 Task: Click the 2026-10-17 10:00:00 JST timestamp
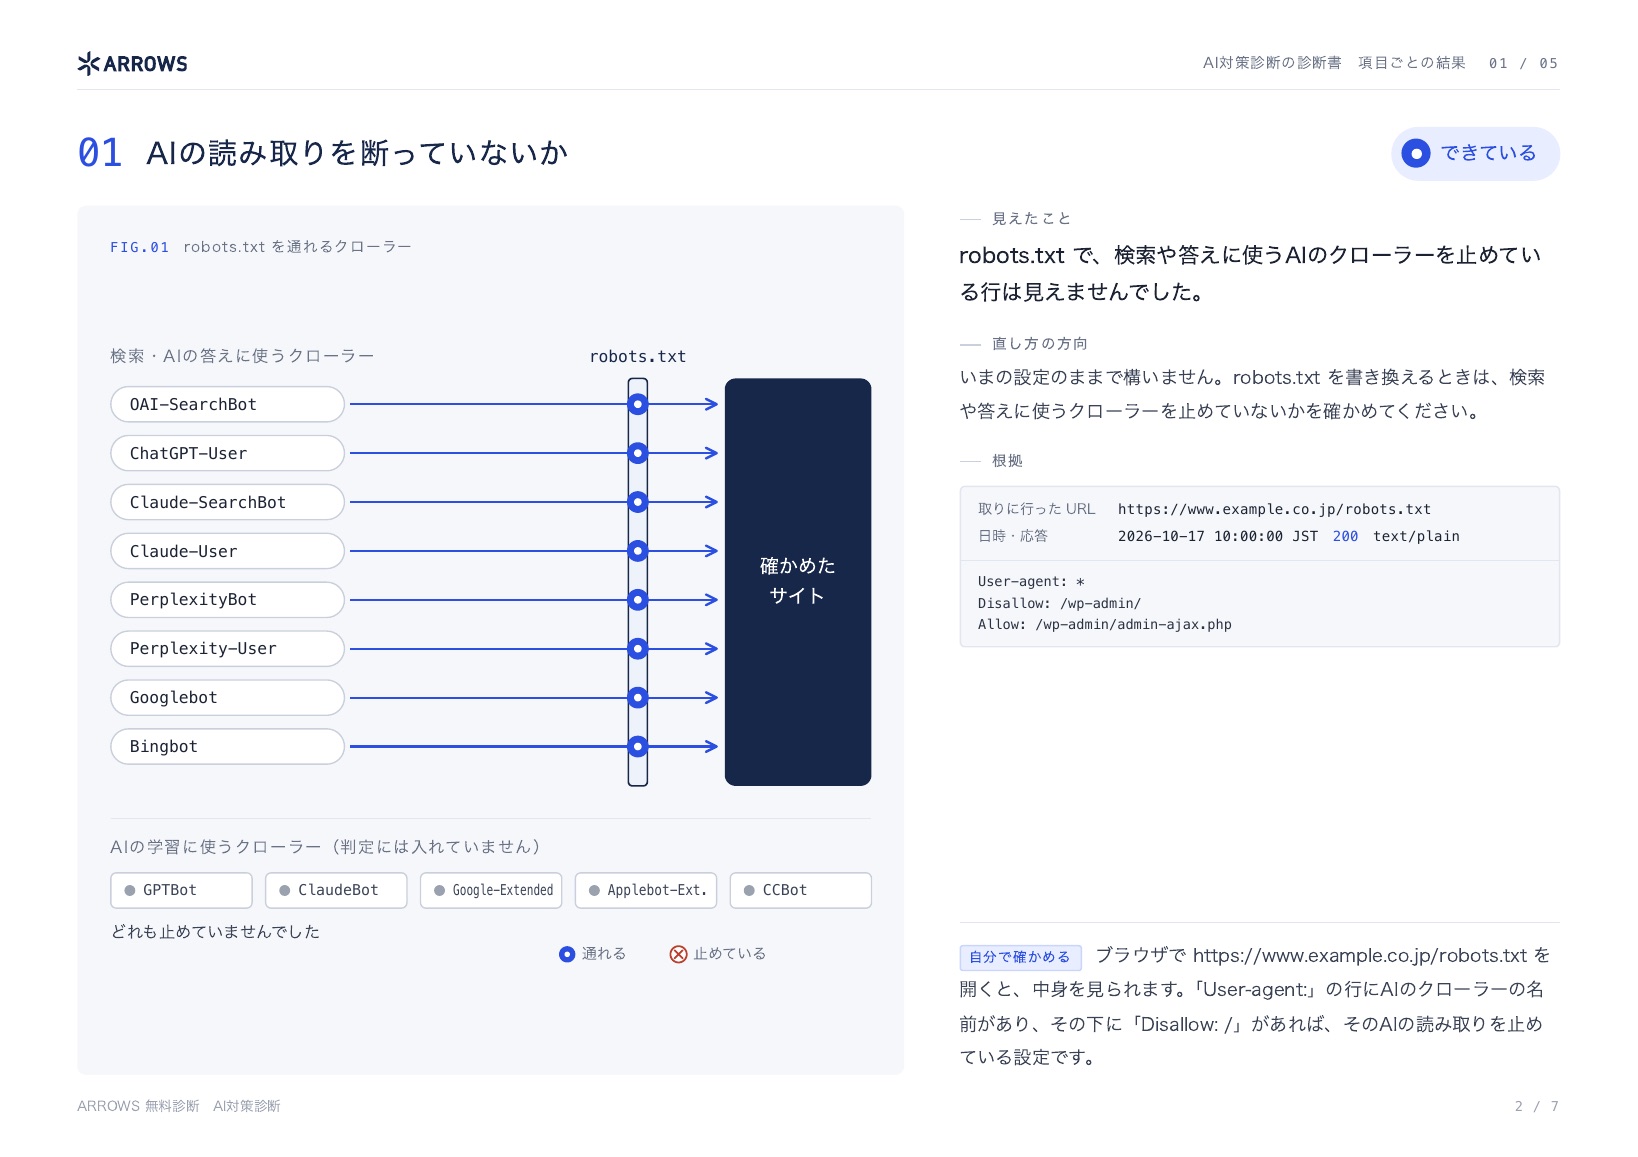1217,537
